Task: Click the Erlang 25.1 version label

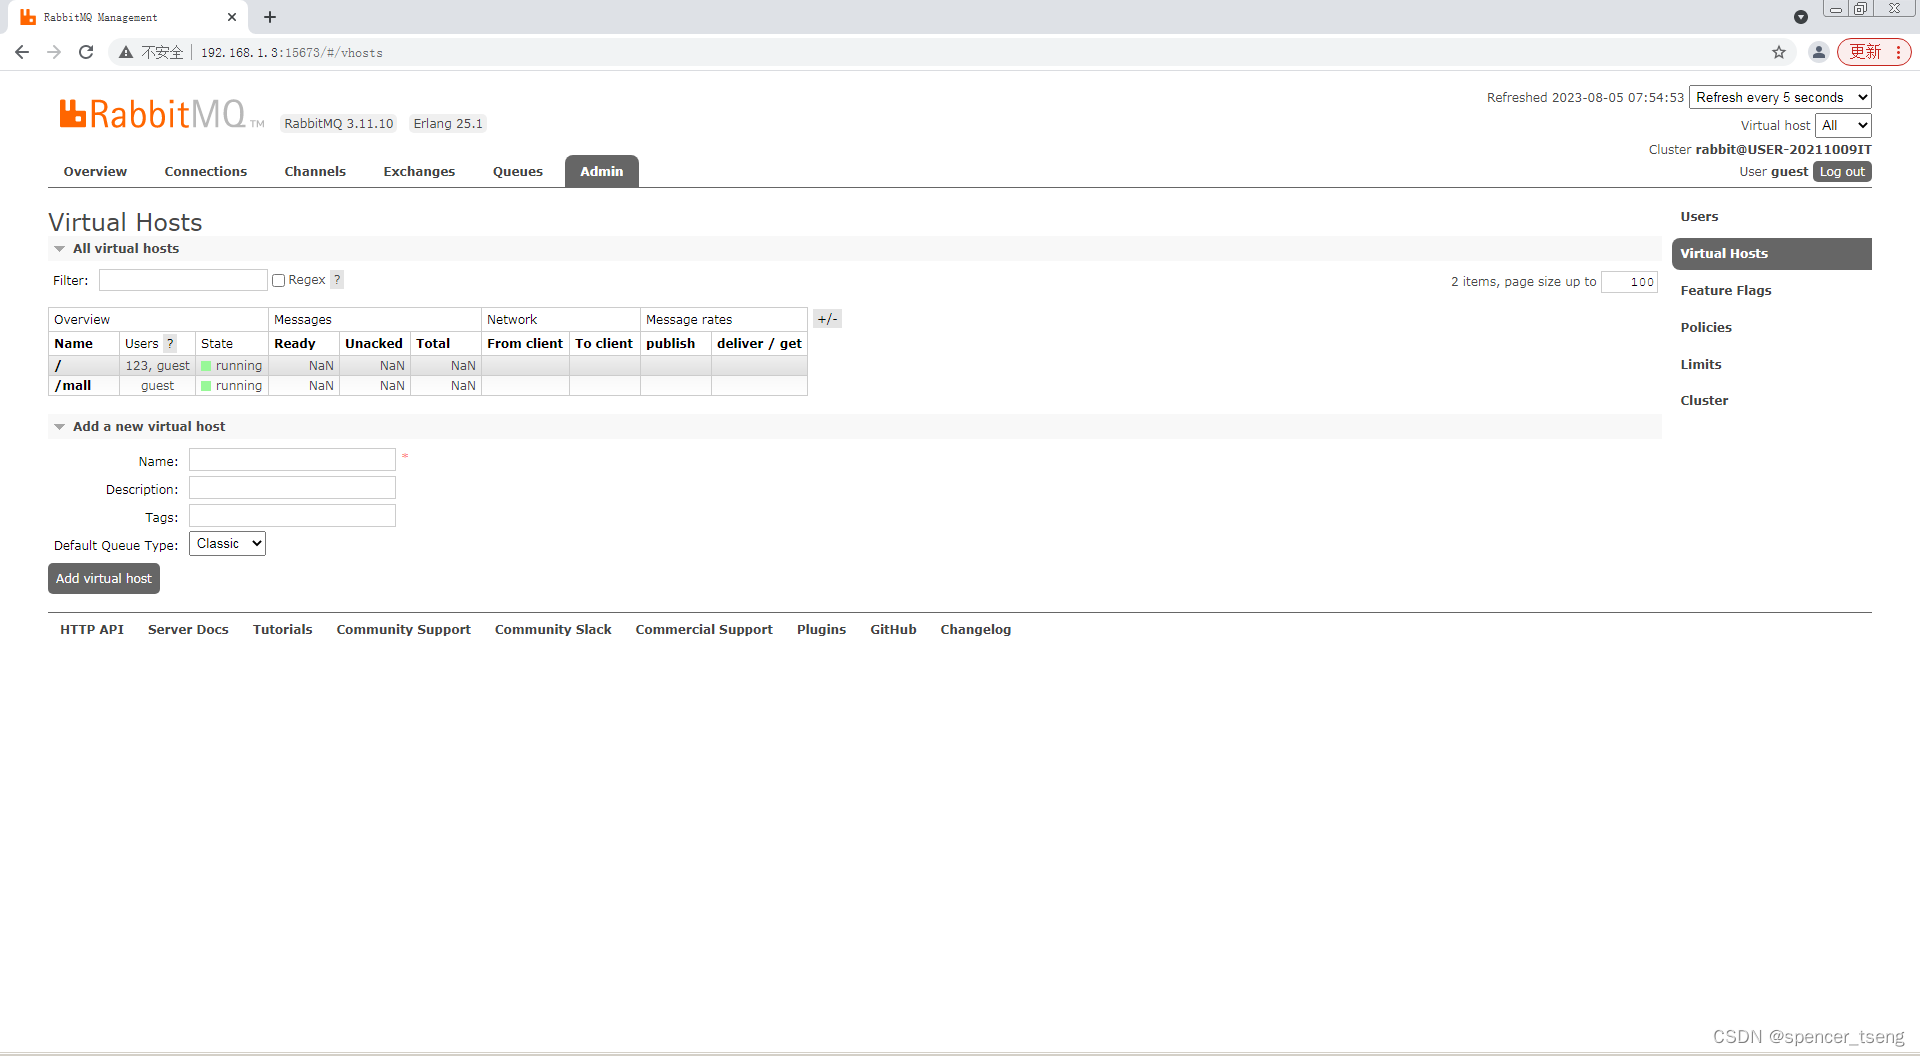Action: (448, 124)
